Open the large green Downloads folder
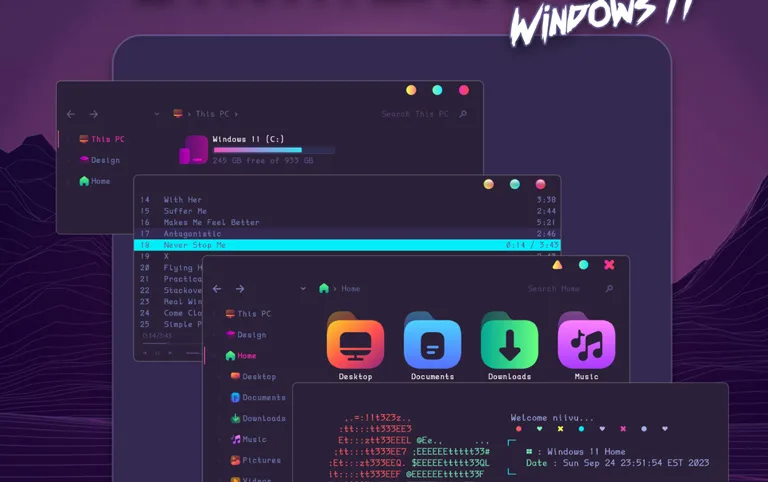Image resolution: width=768 pixels, height=482 pixels. 509,346
